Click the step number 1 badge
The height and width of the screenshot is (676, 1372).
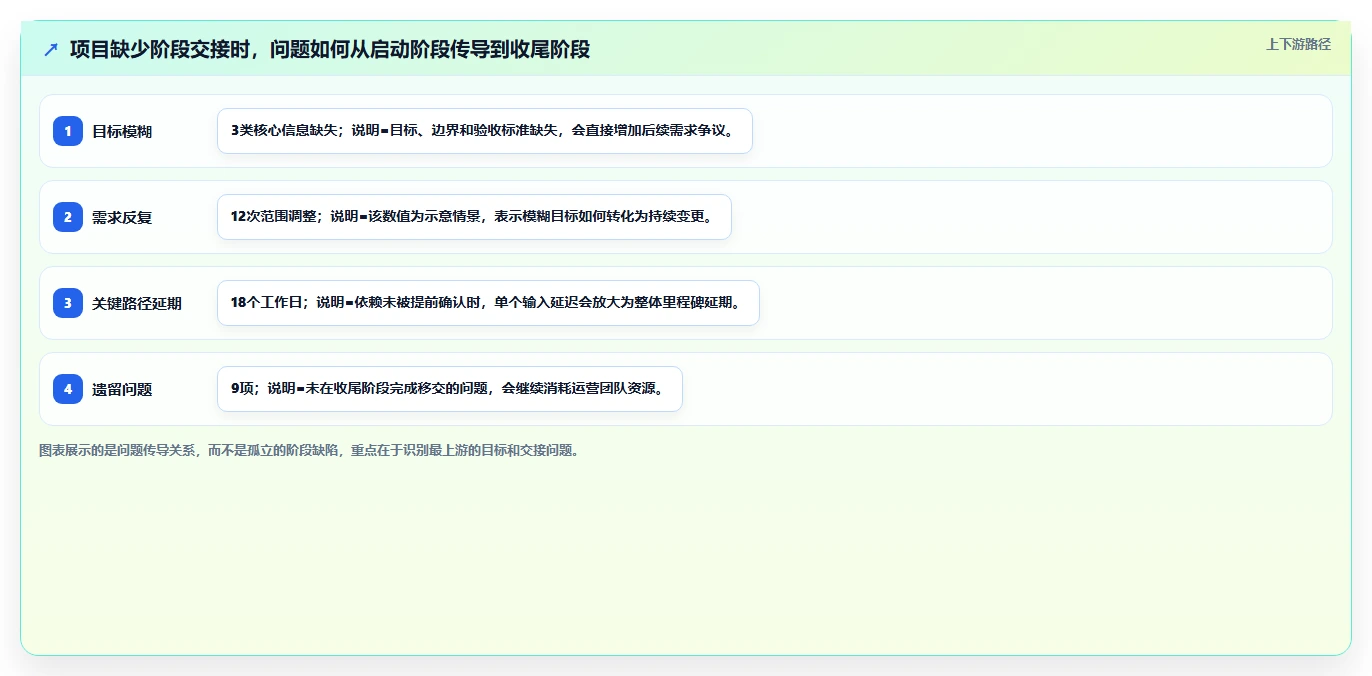68,131
